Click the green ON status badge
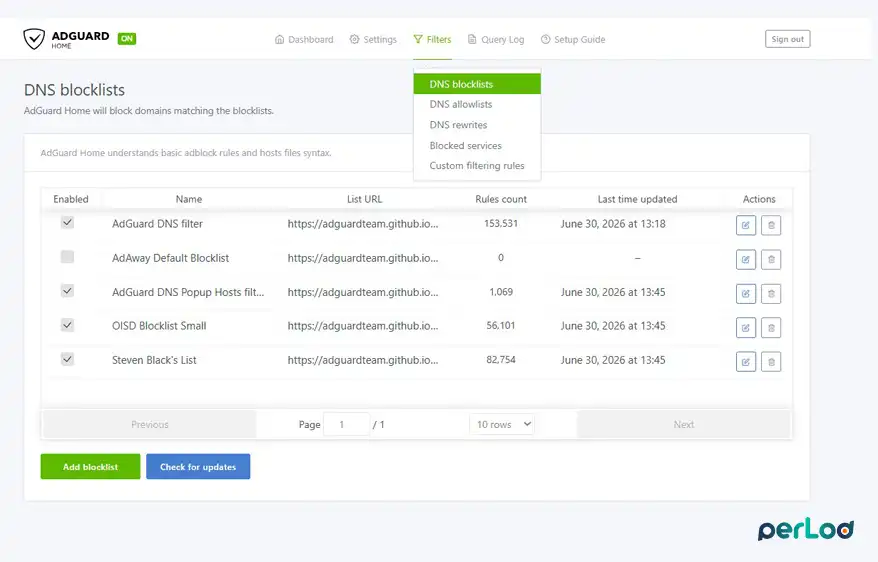Viewport: 878px width, 562px height. coord(127,39)
